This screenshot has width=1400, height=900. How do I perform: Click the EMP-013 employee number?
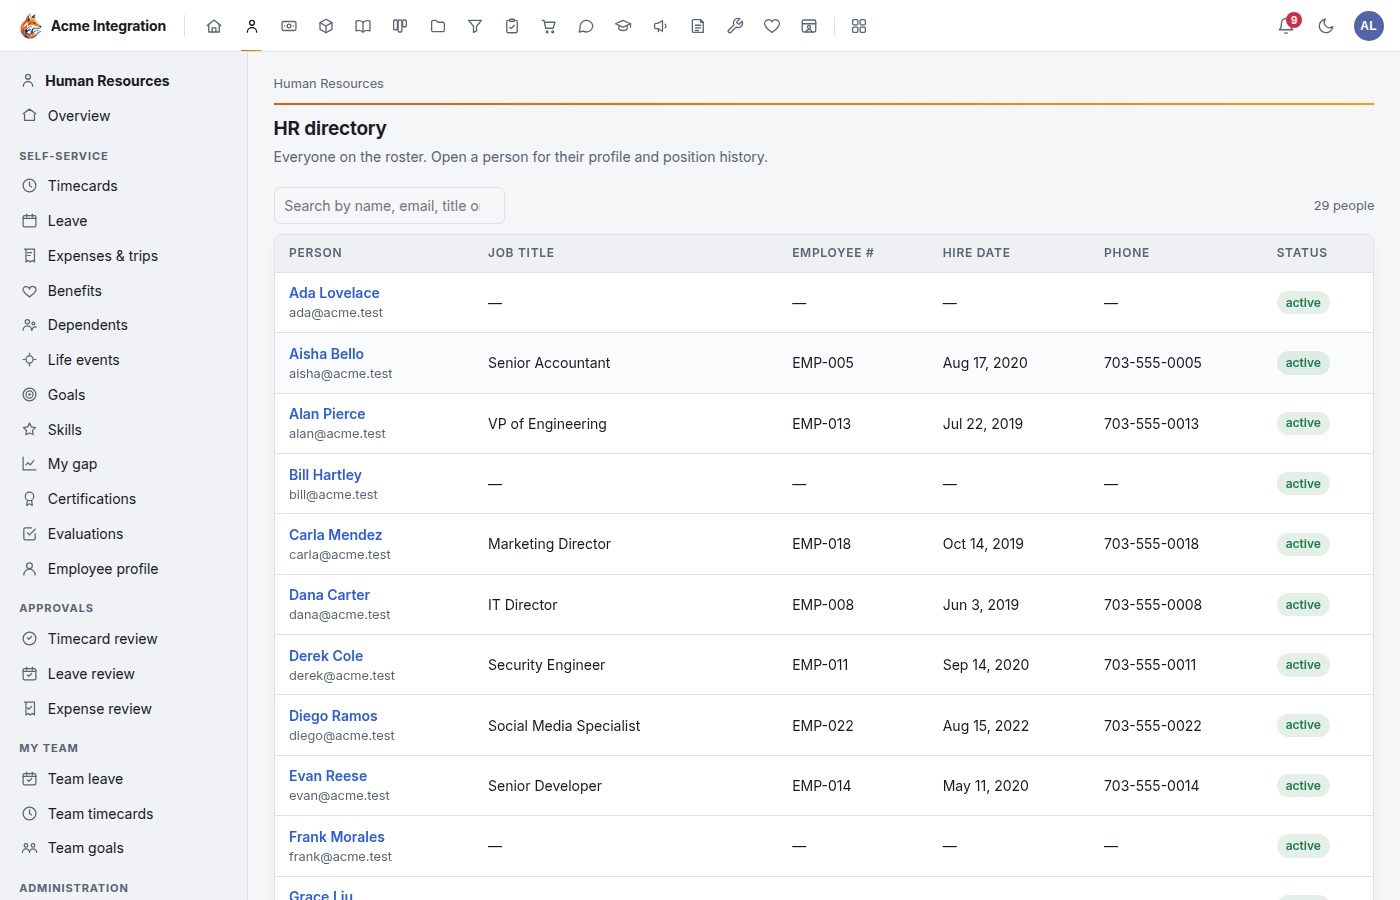pyautogui.click(x=822, y=424)
